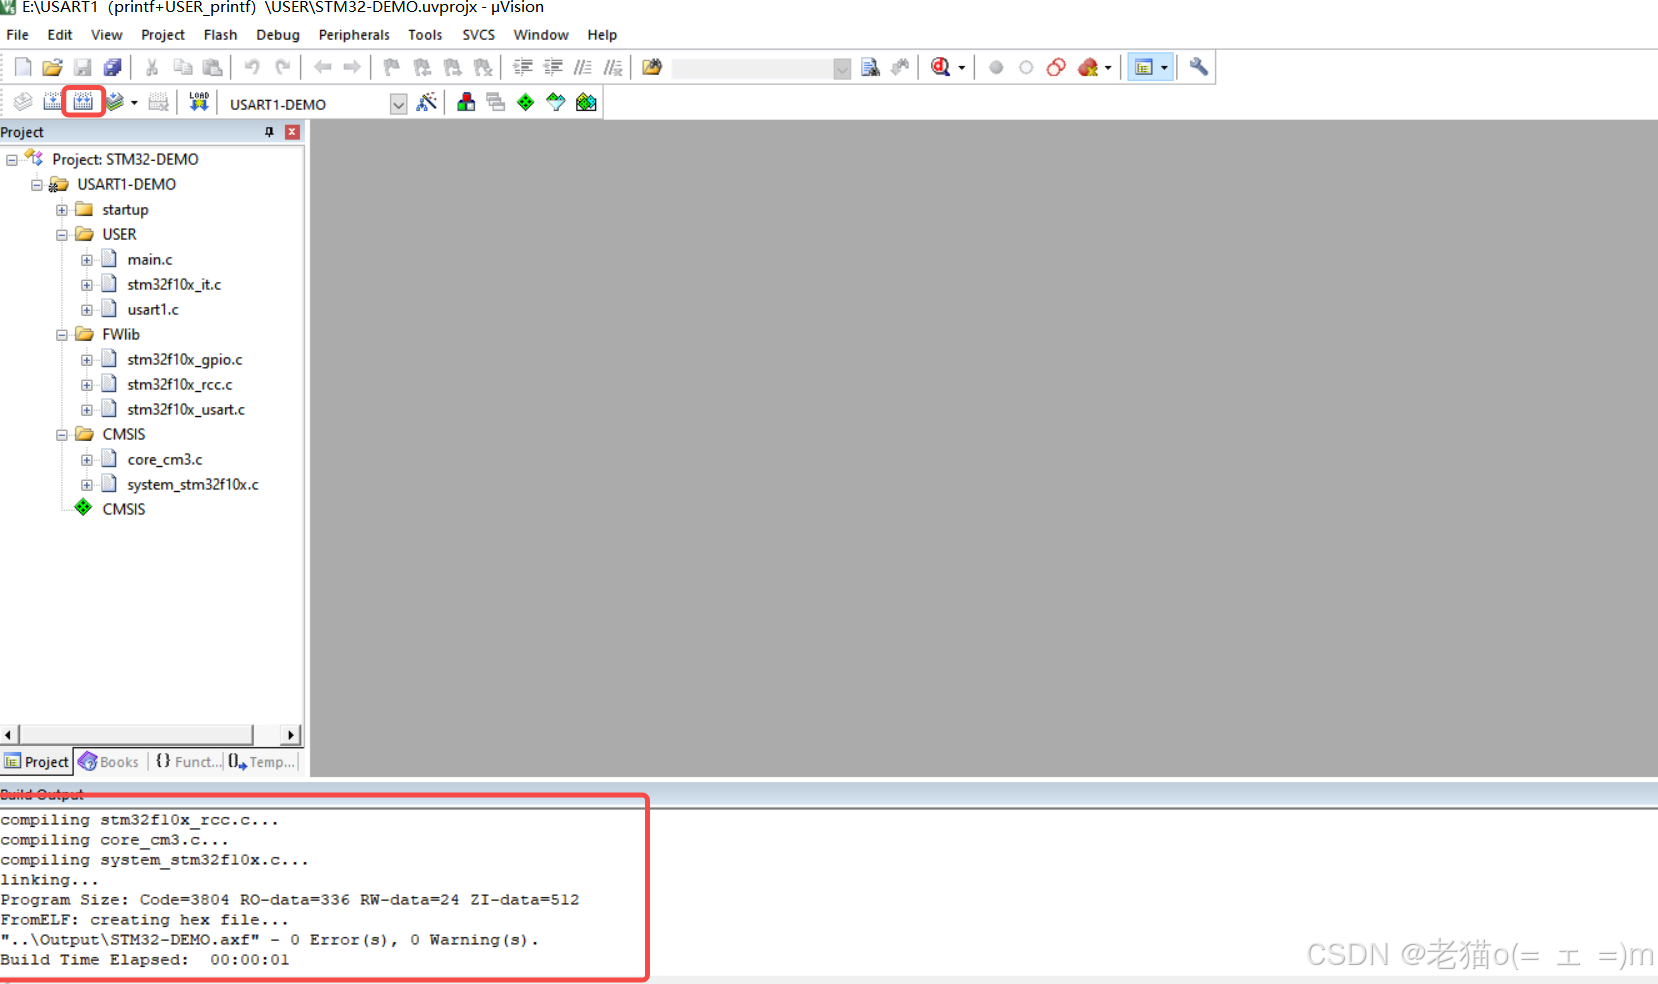Click the find text input field in the toolbar
Image resolution: width=1658 pixels, height=984 pixels.
coord(752,68)
